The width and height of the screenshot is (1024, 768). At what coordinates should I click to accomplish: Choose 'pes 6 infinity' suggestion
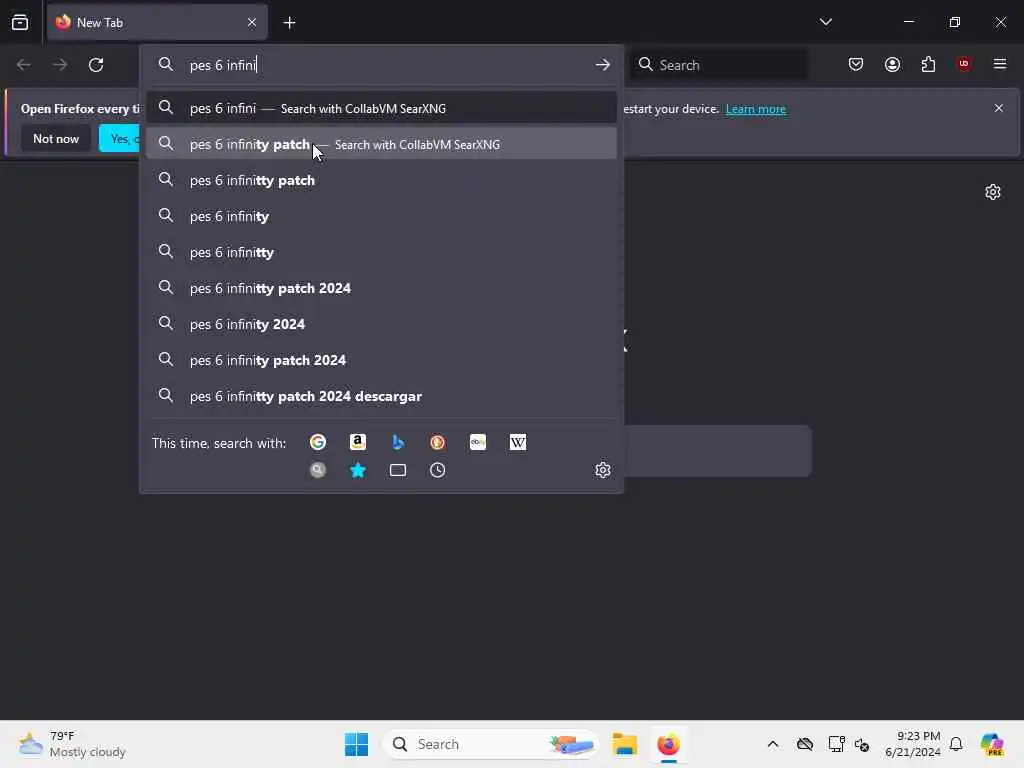[381, 216]
